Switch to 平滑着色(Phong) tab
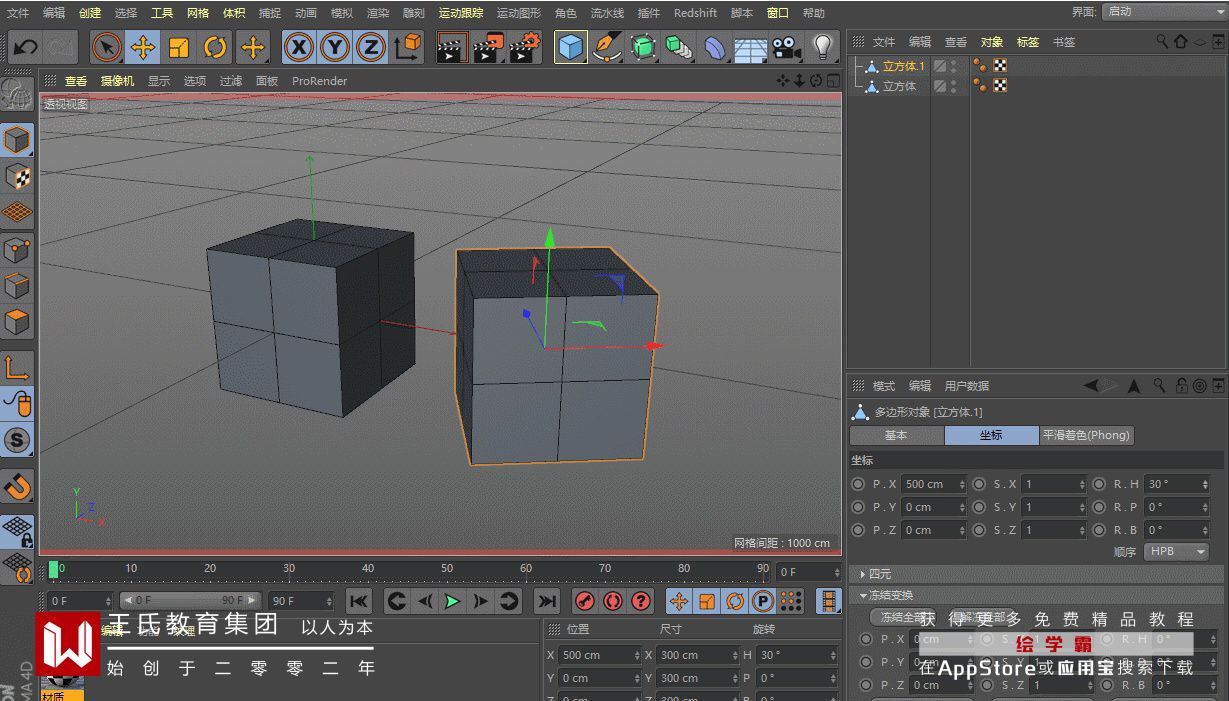Viewport: 1229px width, 701px height. (1086, 435)
